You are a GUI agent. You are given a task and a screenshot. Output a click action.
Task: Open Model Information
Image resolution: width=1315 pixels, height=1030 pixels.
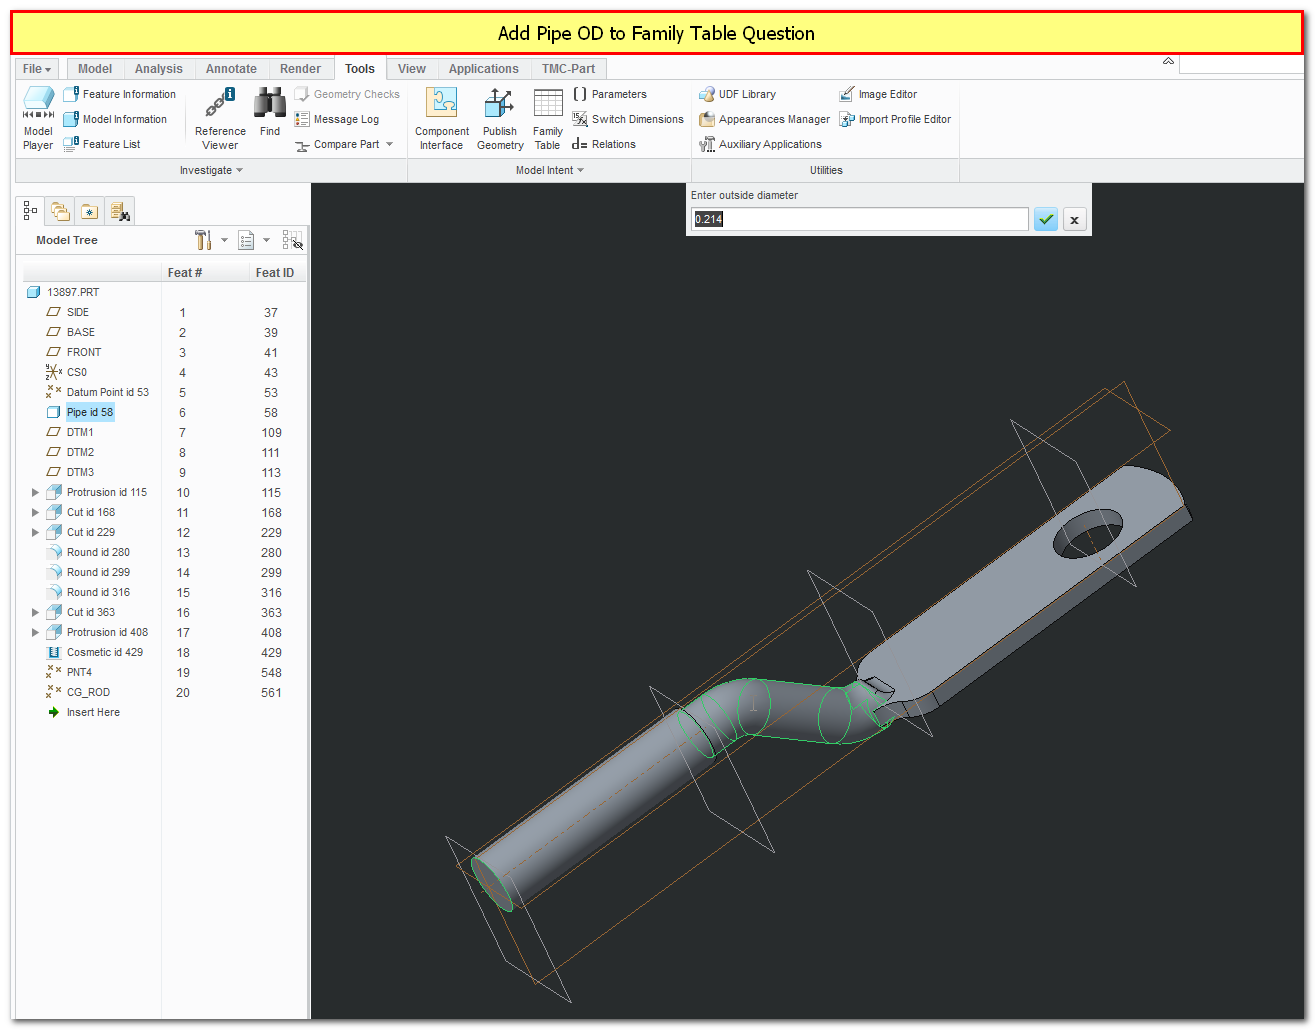pos(115,119)
